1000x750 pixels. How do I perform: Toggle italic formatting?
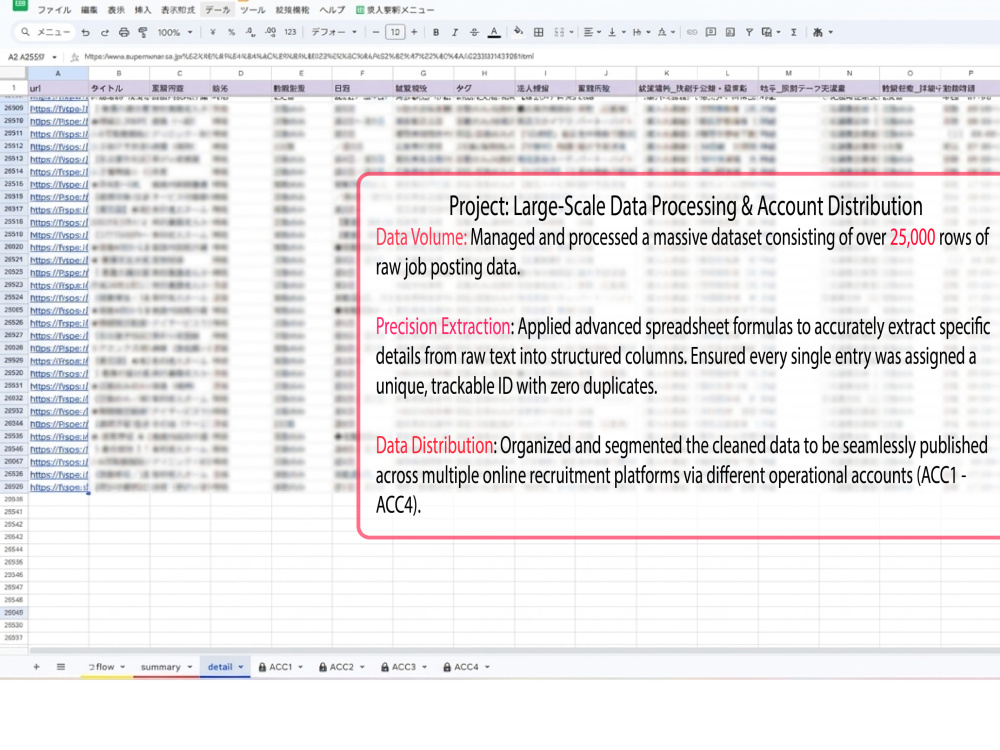coord(455,32)
